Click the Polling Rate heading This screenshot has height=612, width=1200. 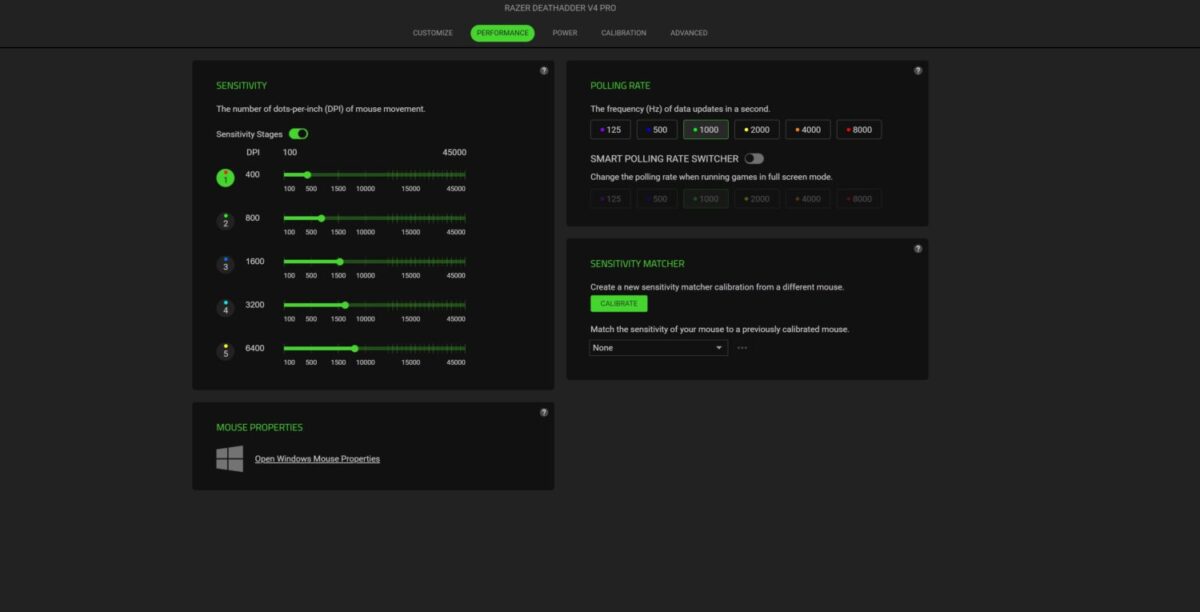coord(620,86)
